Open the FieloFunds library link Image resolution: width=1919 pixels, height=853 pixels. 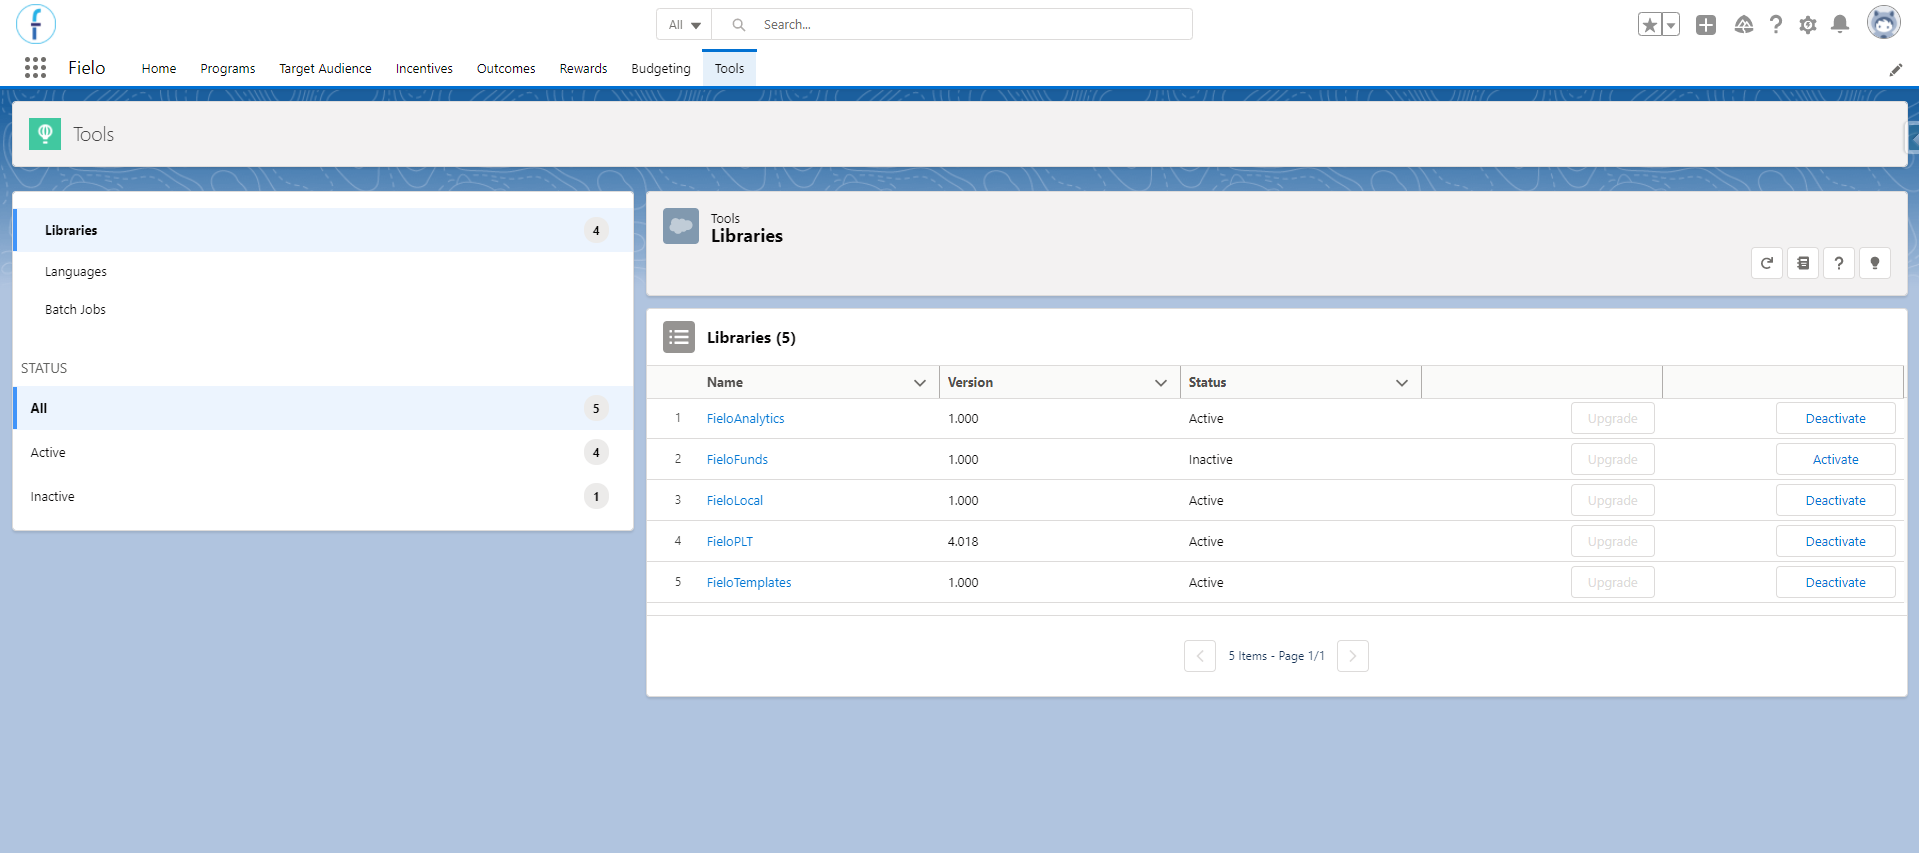[737, 460]
